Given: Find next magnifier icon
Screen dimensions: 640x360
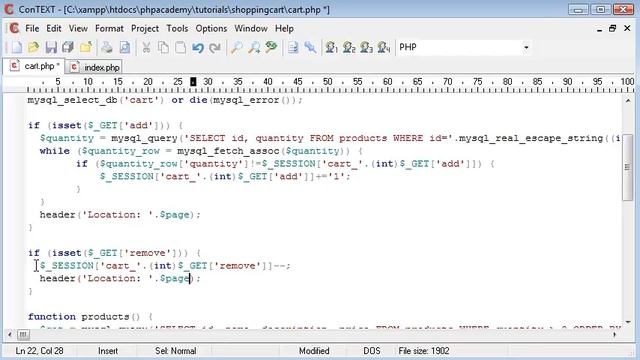Looking at the screenshot, I should [x=254, y=47].
